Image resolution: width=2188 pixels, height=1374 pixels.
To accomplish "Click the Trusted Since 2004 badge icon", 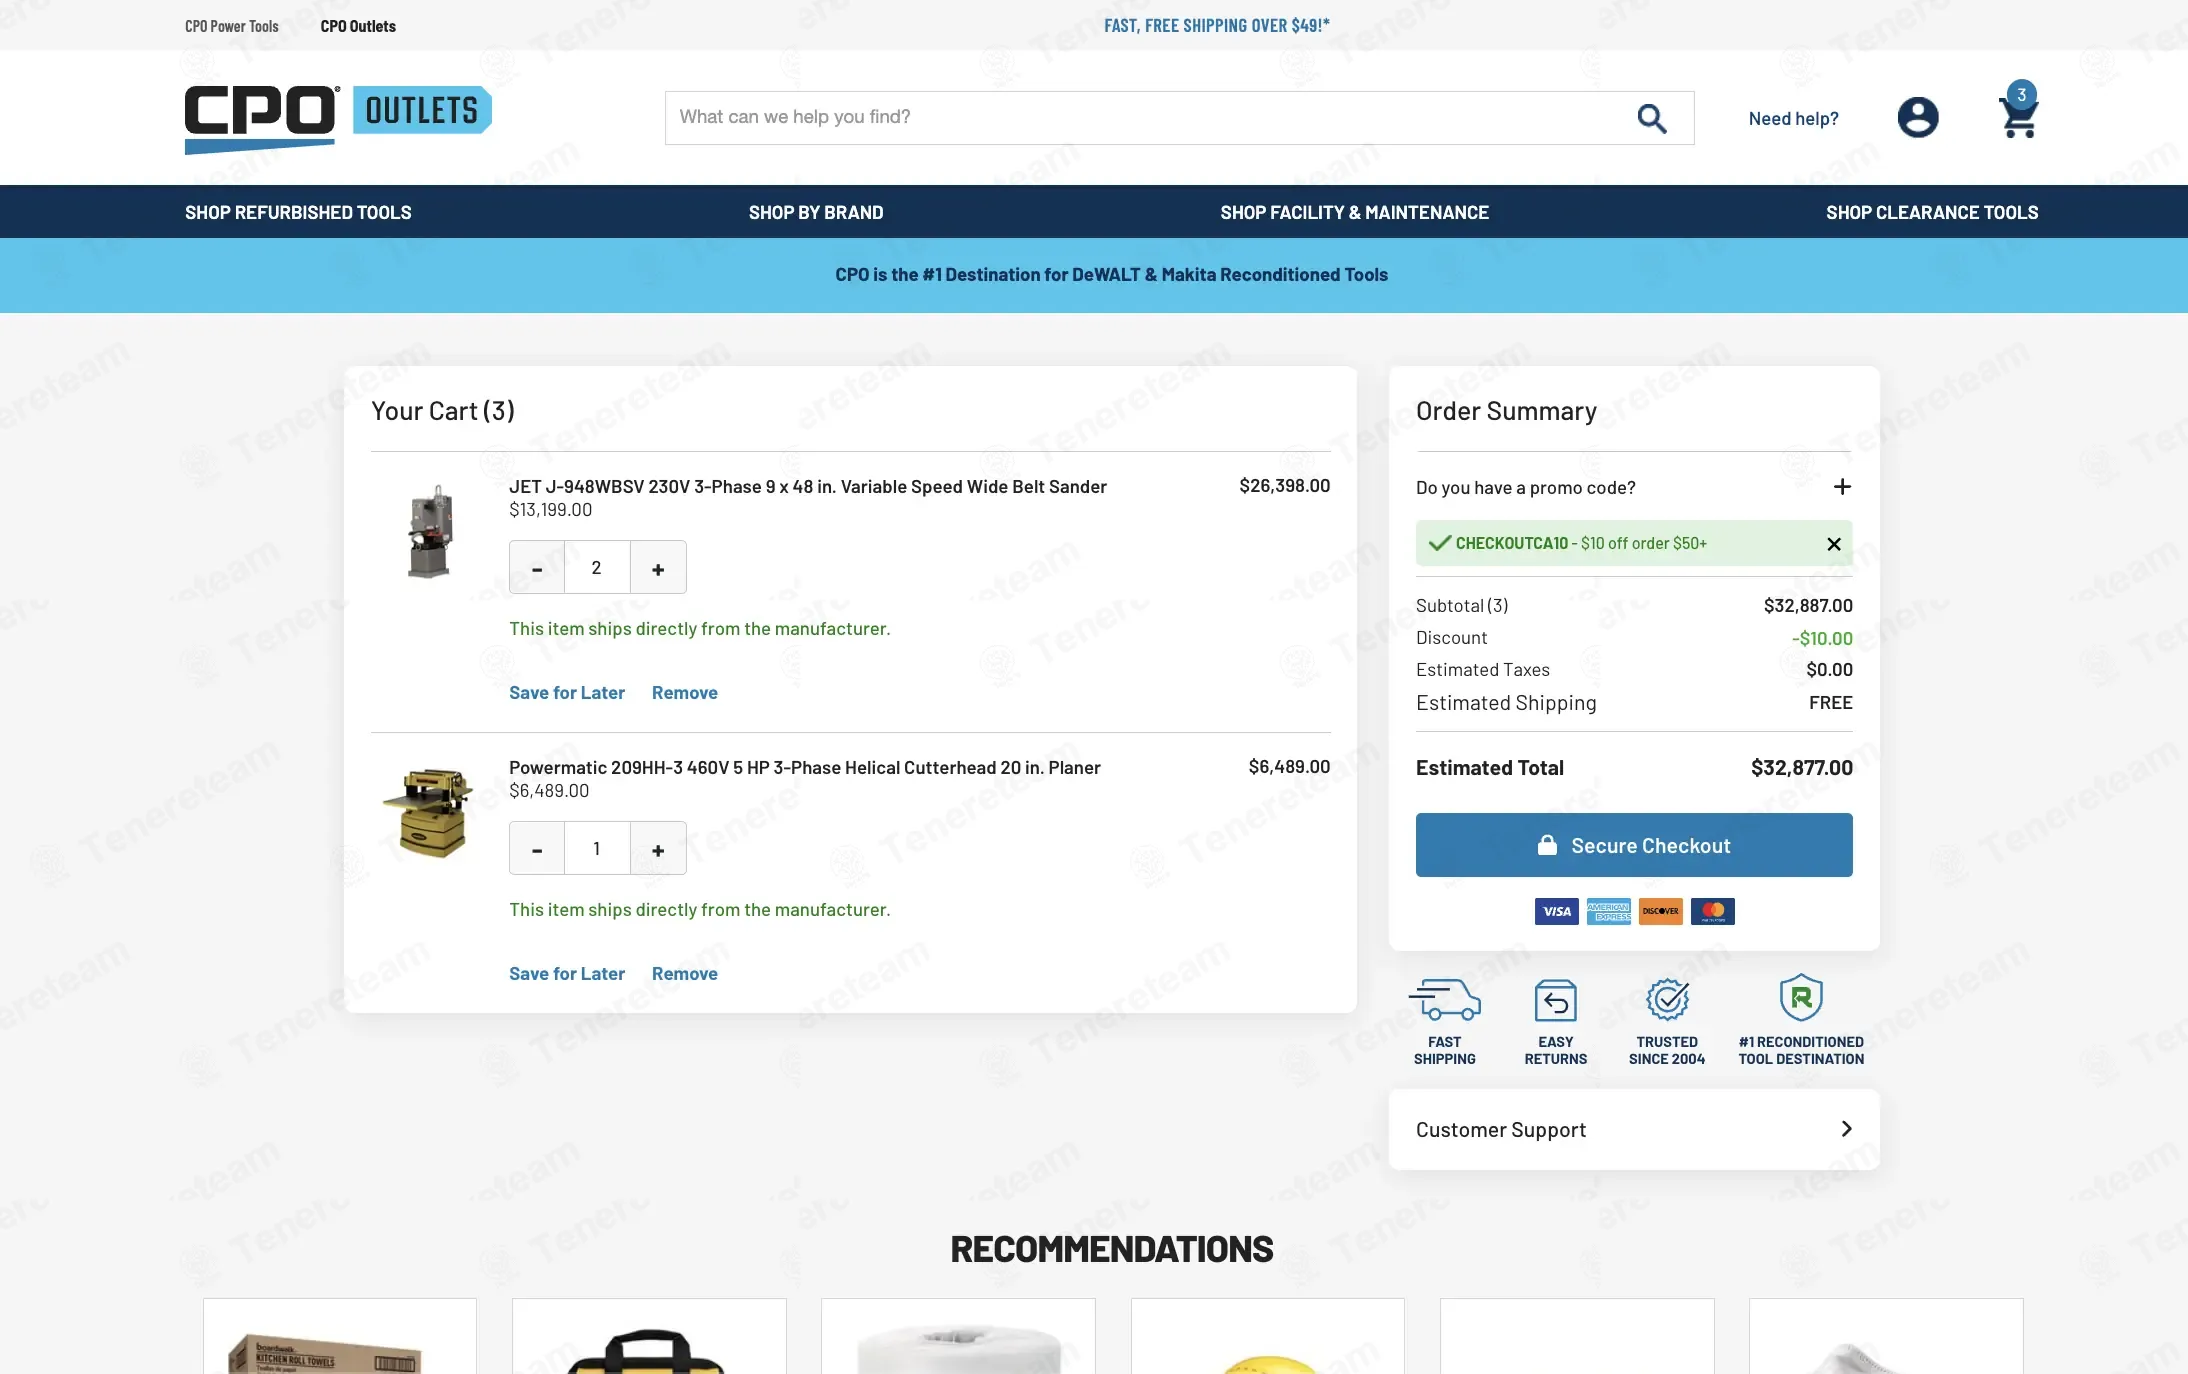I will click(x=1667, y=999).
